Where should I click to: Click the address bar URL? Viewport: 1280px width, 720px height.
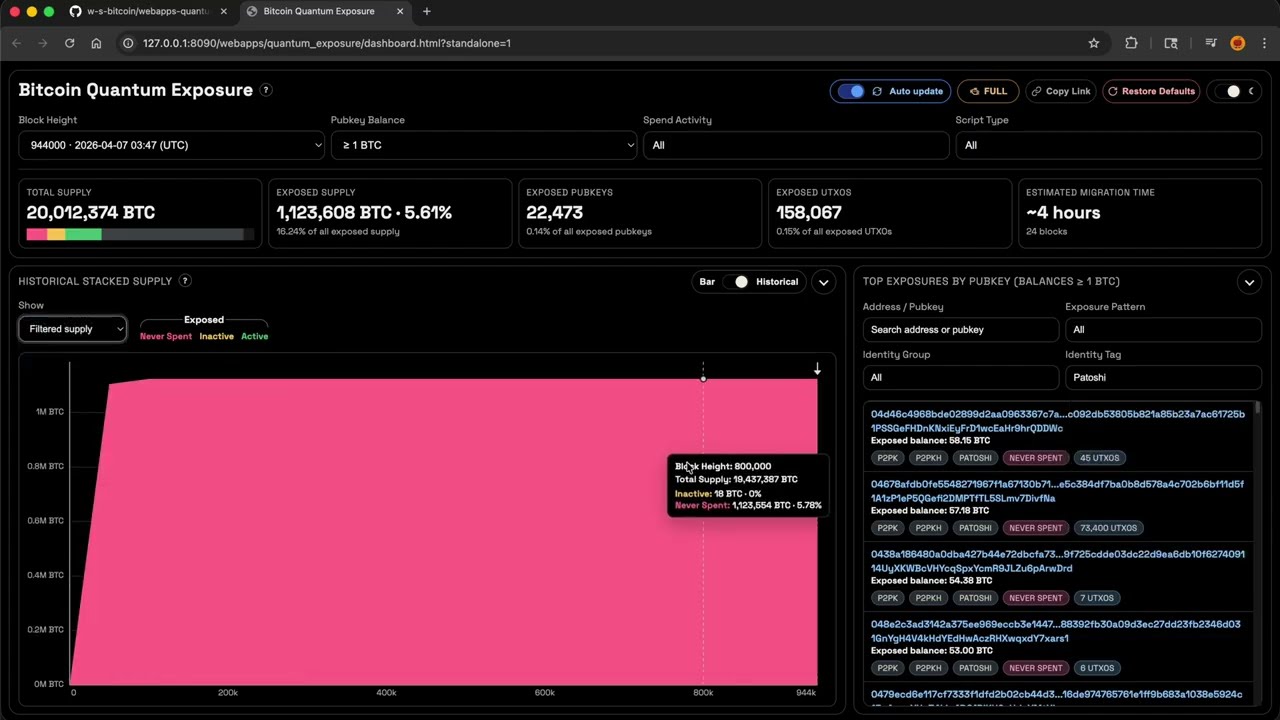[x=327, y=43]
